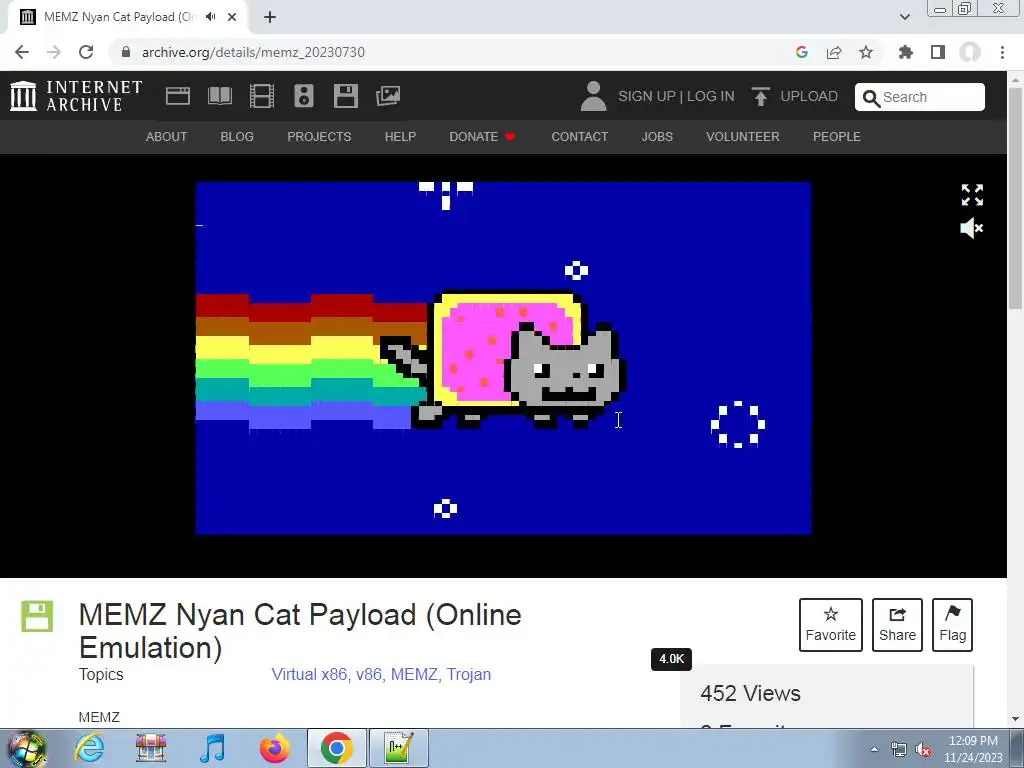1024x768 pixels.
Task: Open the Chrome three-dot menu
Action: coord(1002,52)
